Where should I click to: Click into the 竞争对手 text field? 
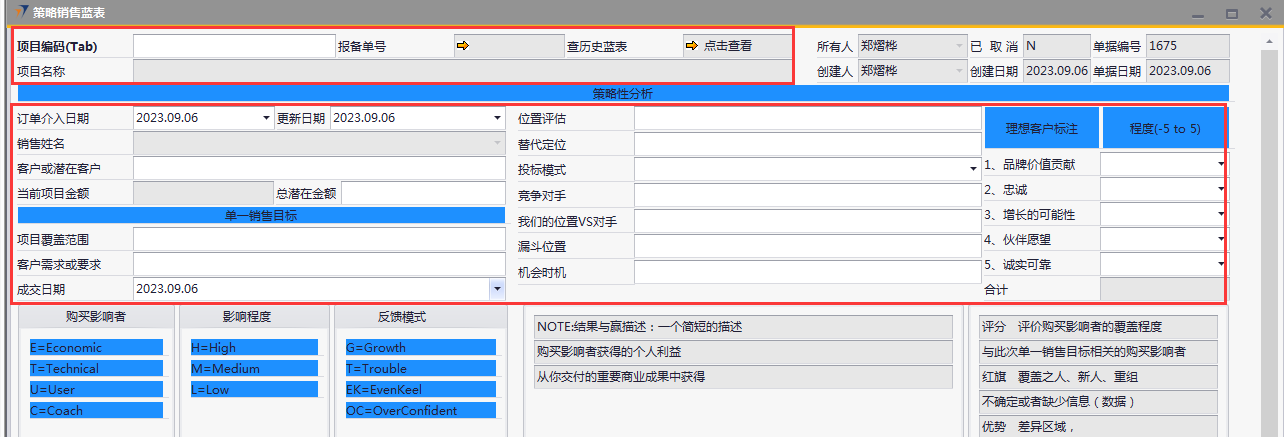click(807, 195)
